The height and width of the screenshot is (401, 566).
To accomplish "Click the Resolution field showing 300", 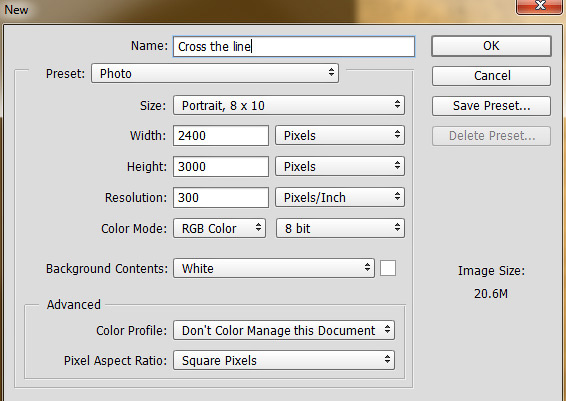I will (x=221, y=197).
